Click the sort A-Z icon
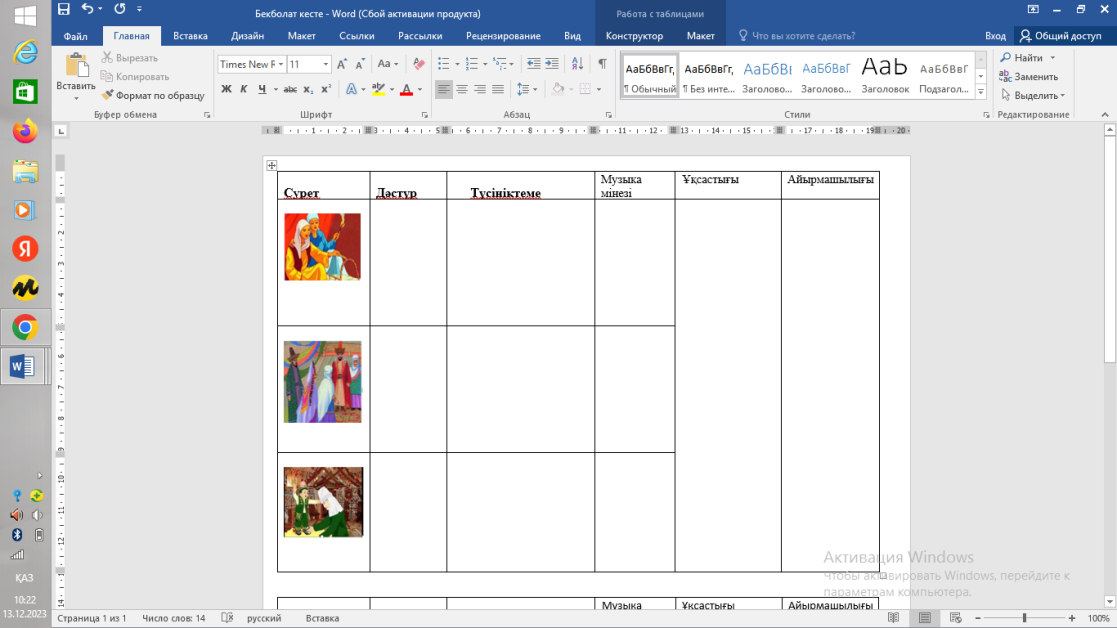Viewport: 1117px width, 628px height. coord(577,64)
